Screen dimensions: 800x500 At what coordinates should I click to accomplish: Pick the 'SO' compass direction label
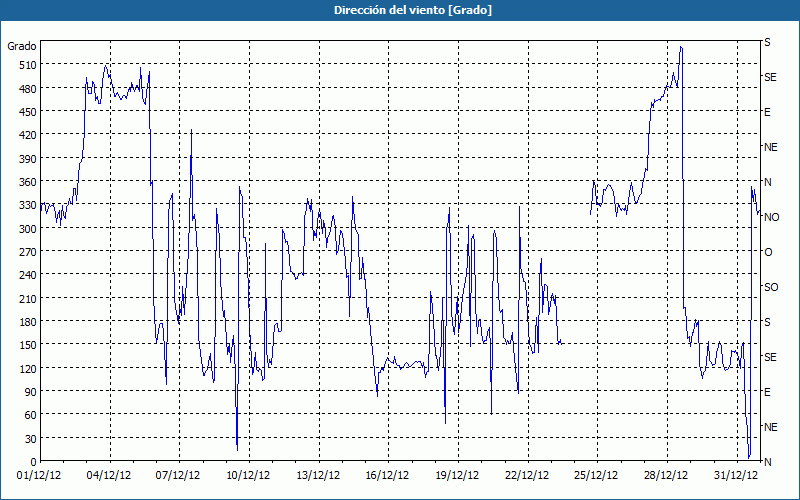coord(771,287)
